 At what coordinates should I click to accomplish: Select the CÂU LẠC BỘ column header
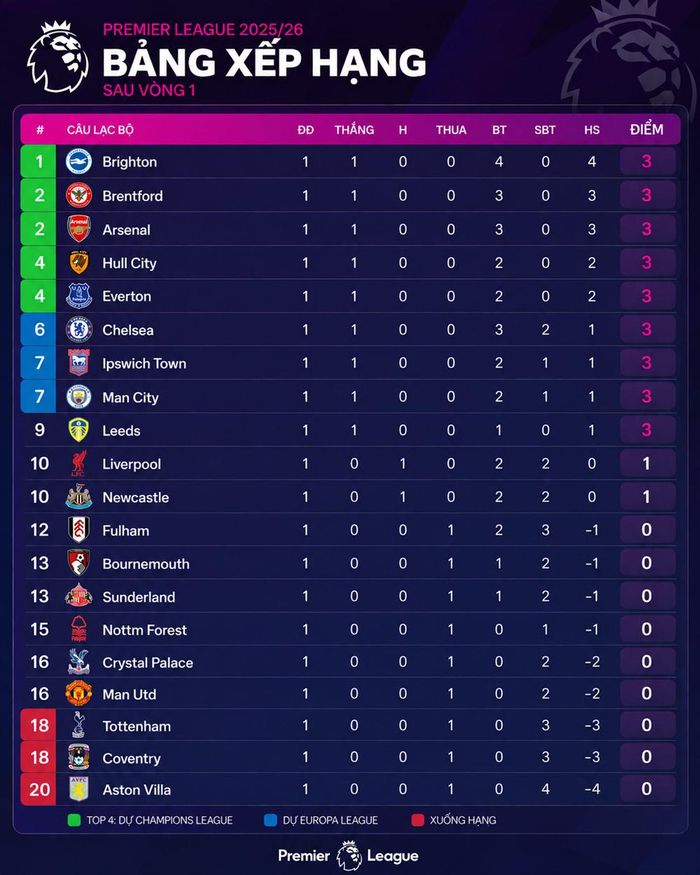pyautogui.click(x=100, y=130)
